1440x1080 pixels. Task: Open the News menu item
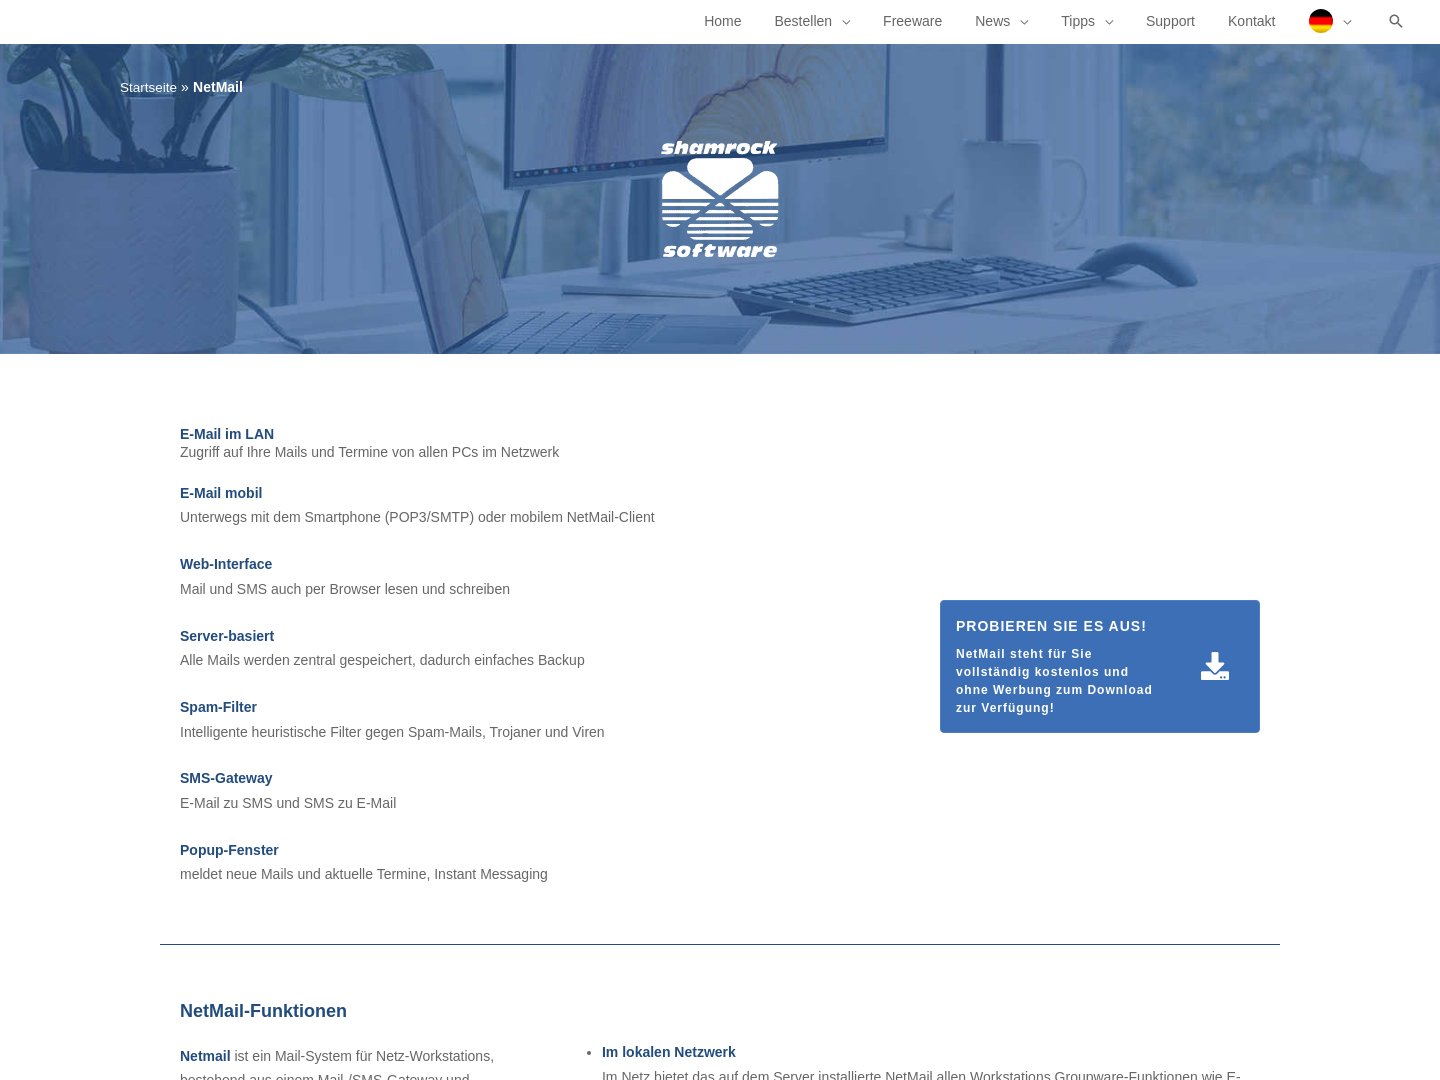click(992, 21)
